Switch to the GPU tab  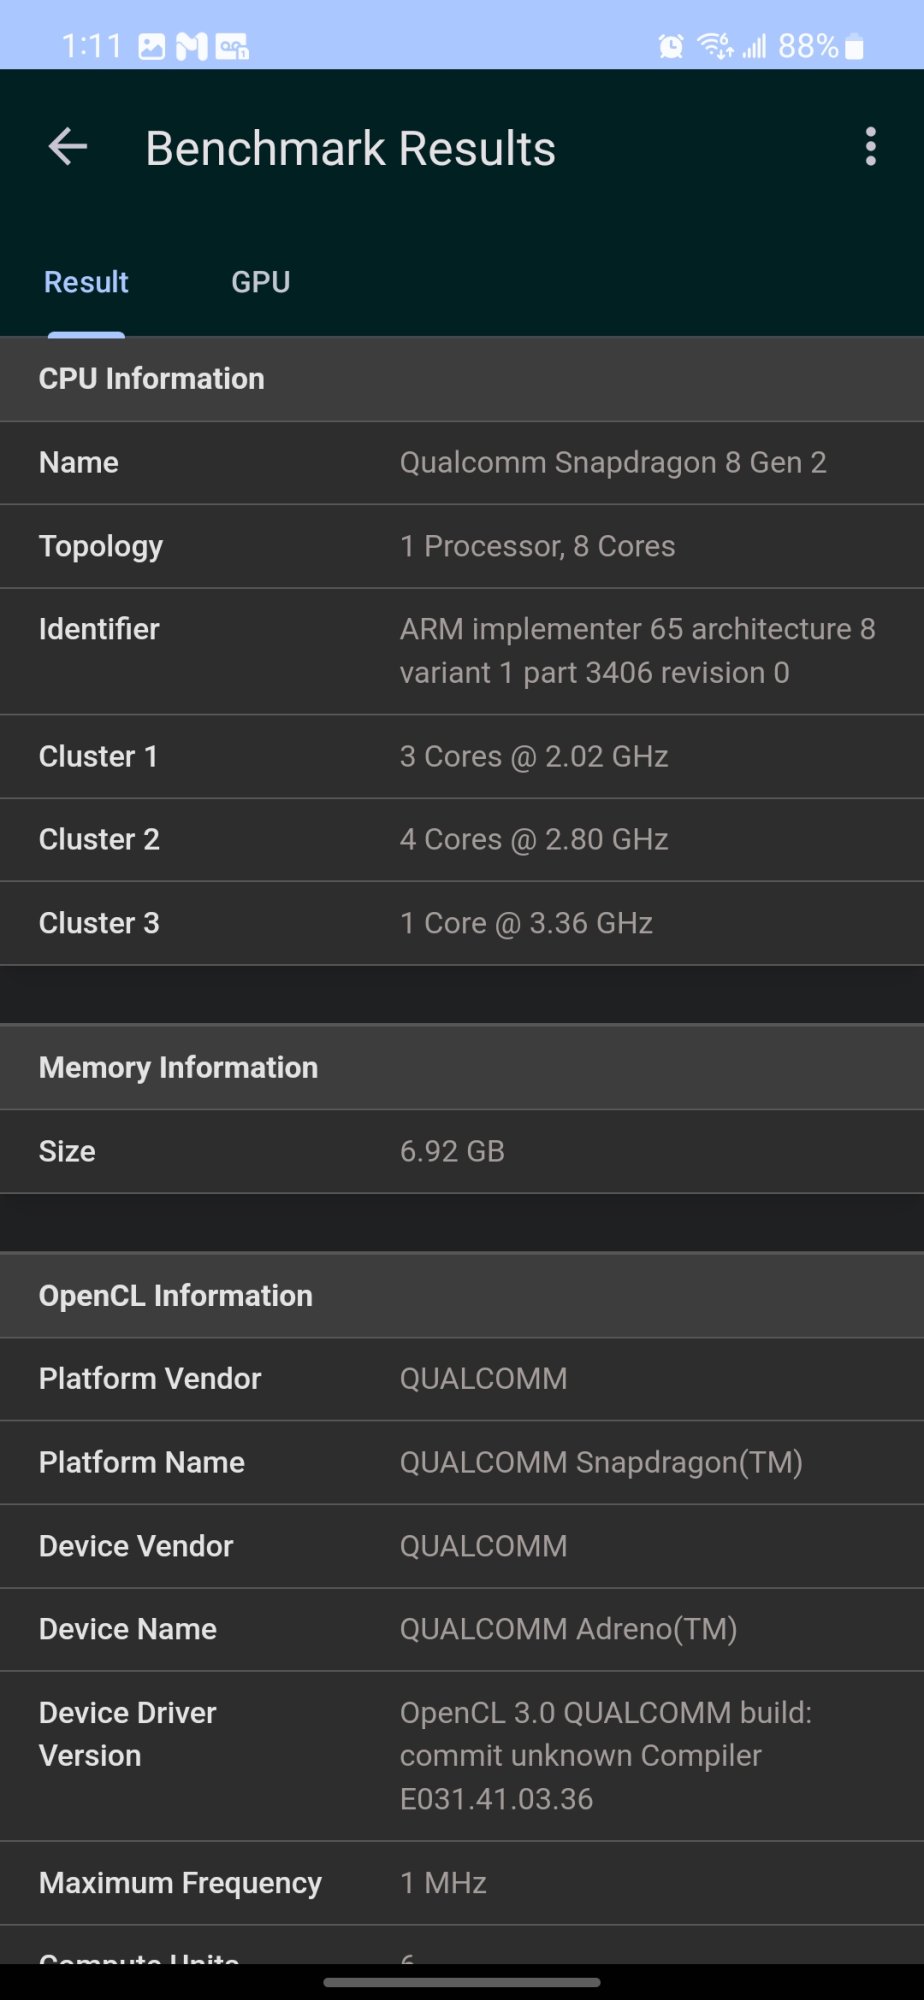[260, 282]
